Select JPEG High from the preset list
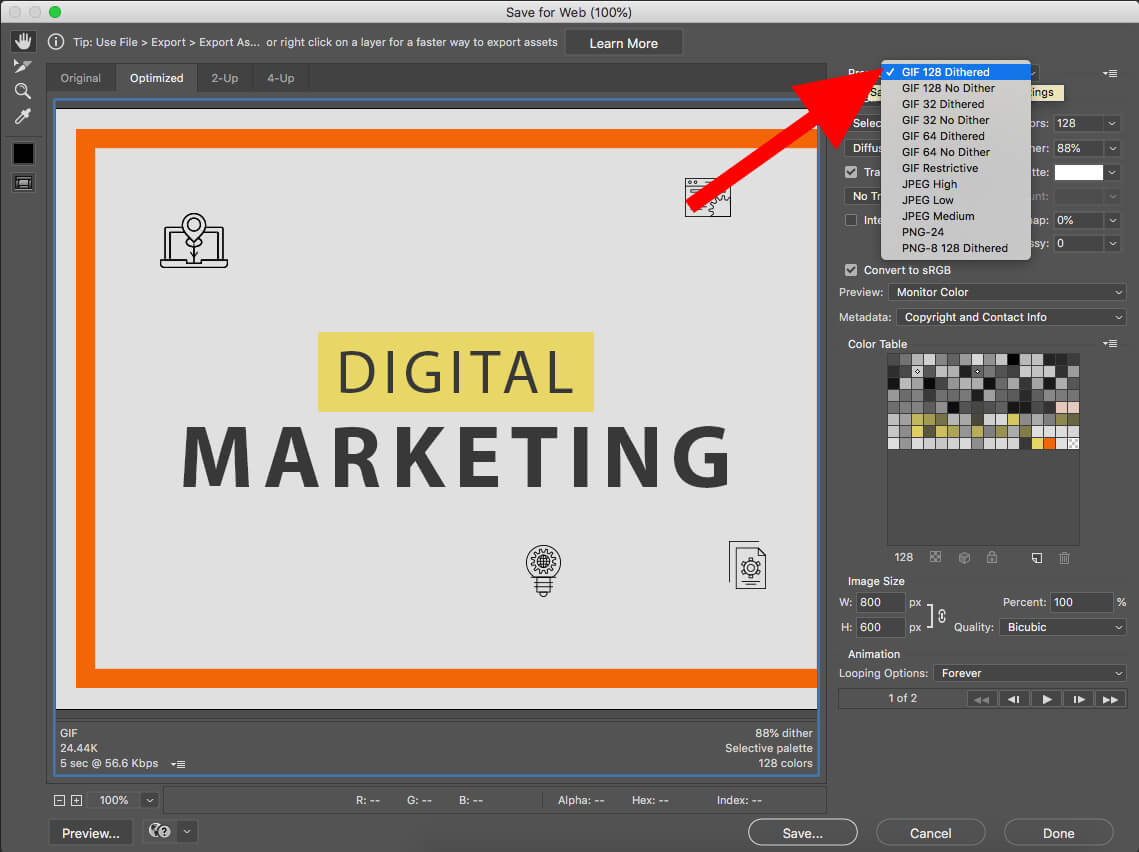The width and height of the screenshot is (1139, 852). [928, 184]
